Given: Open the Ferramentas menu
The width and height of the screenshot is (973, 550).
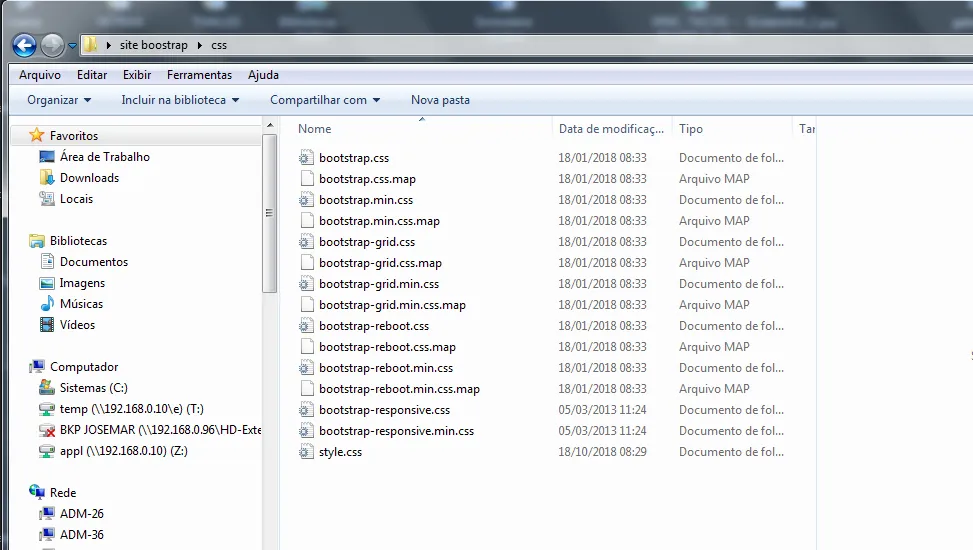Looking at the screenshot, I should pos(199,74).
